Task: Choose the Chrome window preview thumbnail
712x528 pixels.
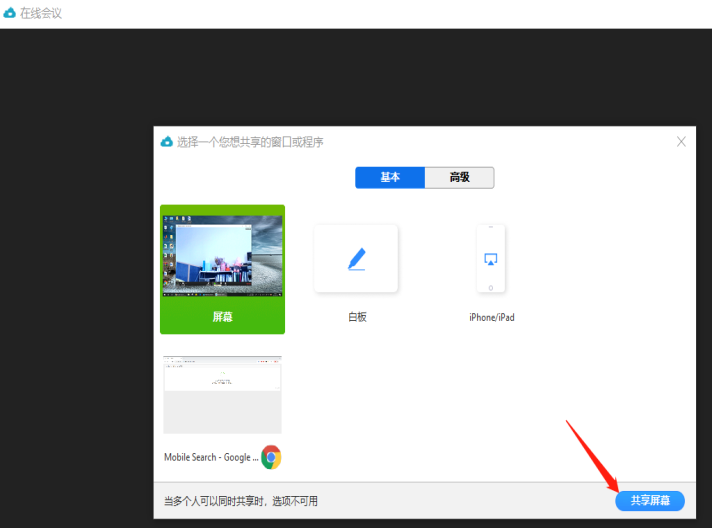Action: tap(222, 394)
